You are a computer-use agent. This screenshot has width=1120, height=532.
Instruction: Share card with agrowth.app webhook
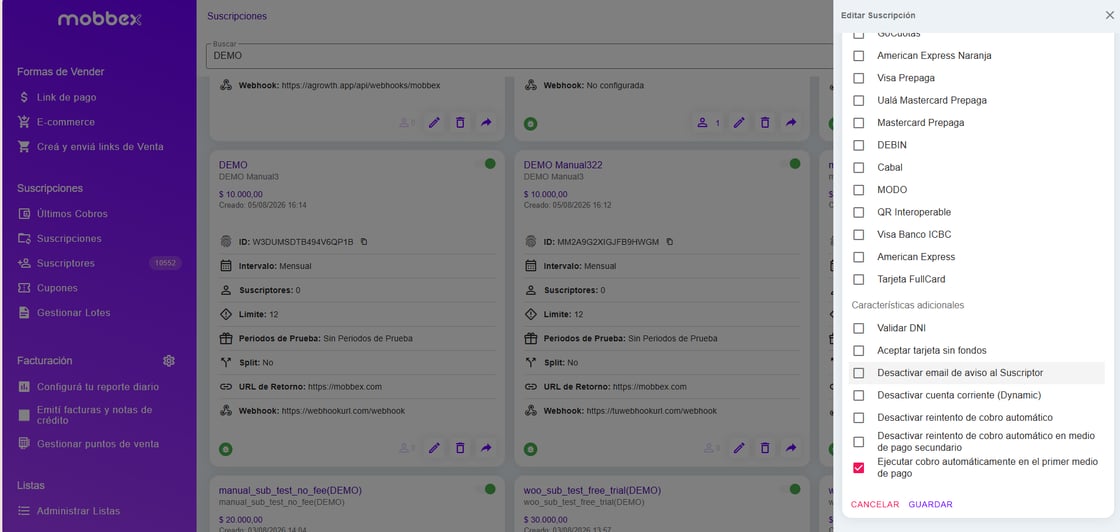tap(486, 123)
